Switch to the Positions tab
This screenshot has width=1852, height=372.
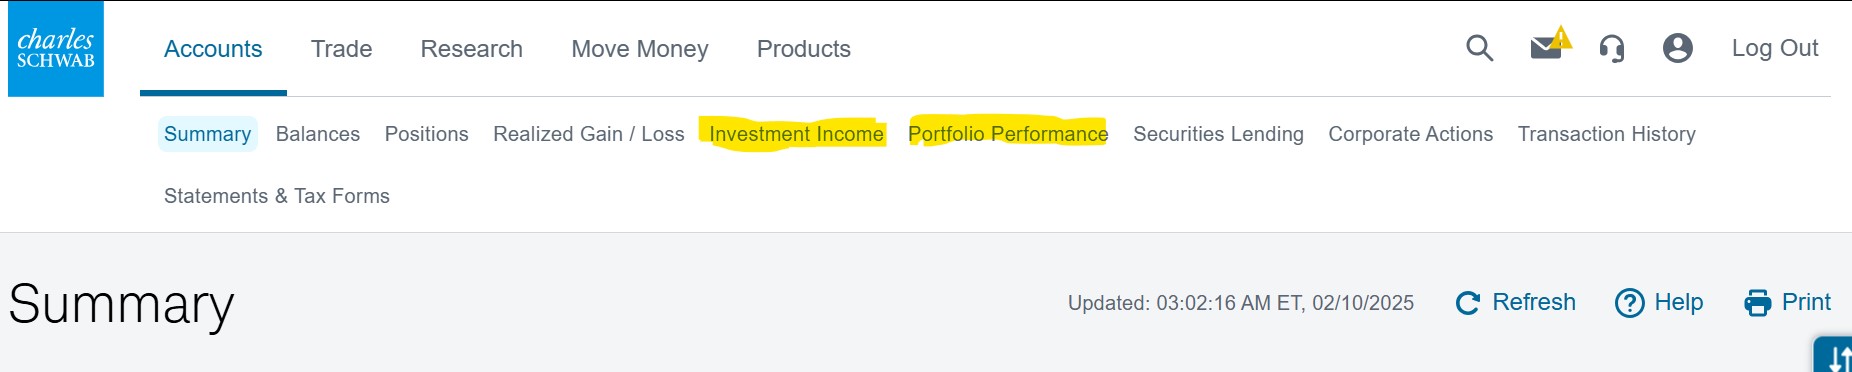(427, 134)
